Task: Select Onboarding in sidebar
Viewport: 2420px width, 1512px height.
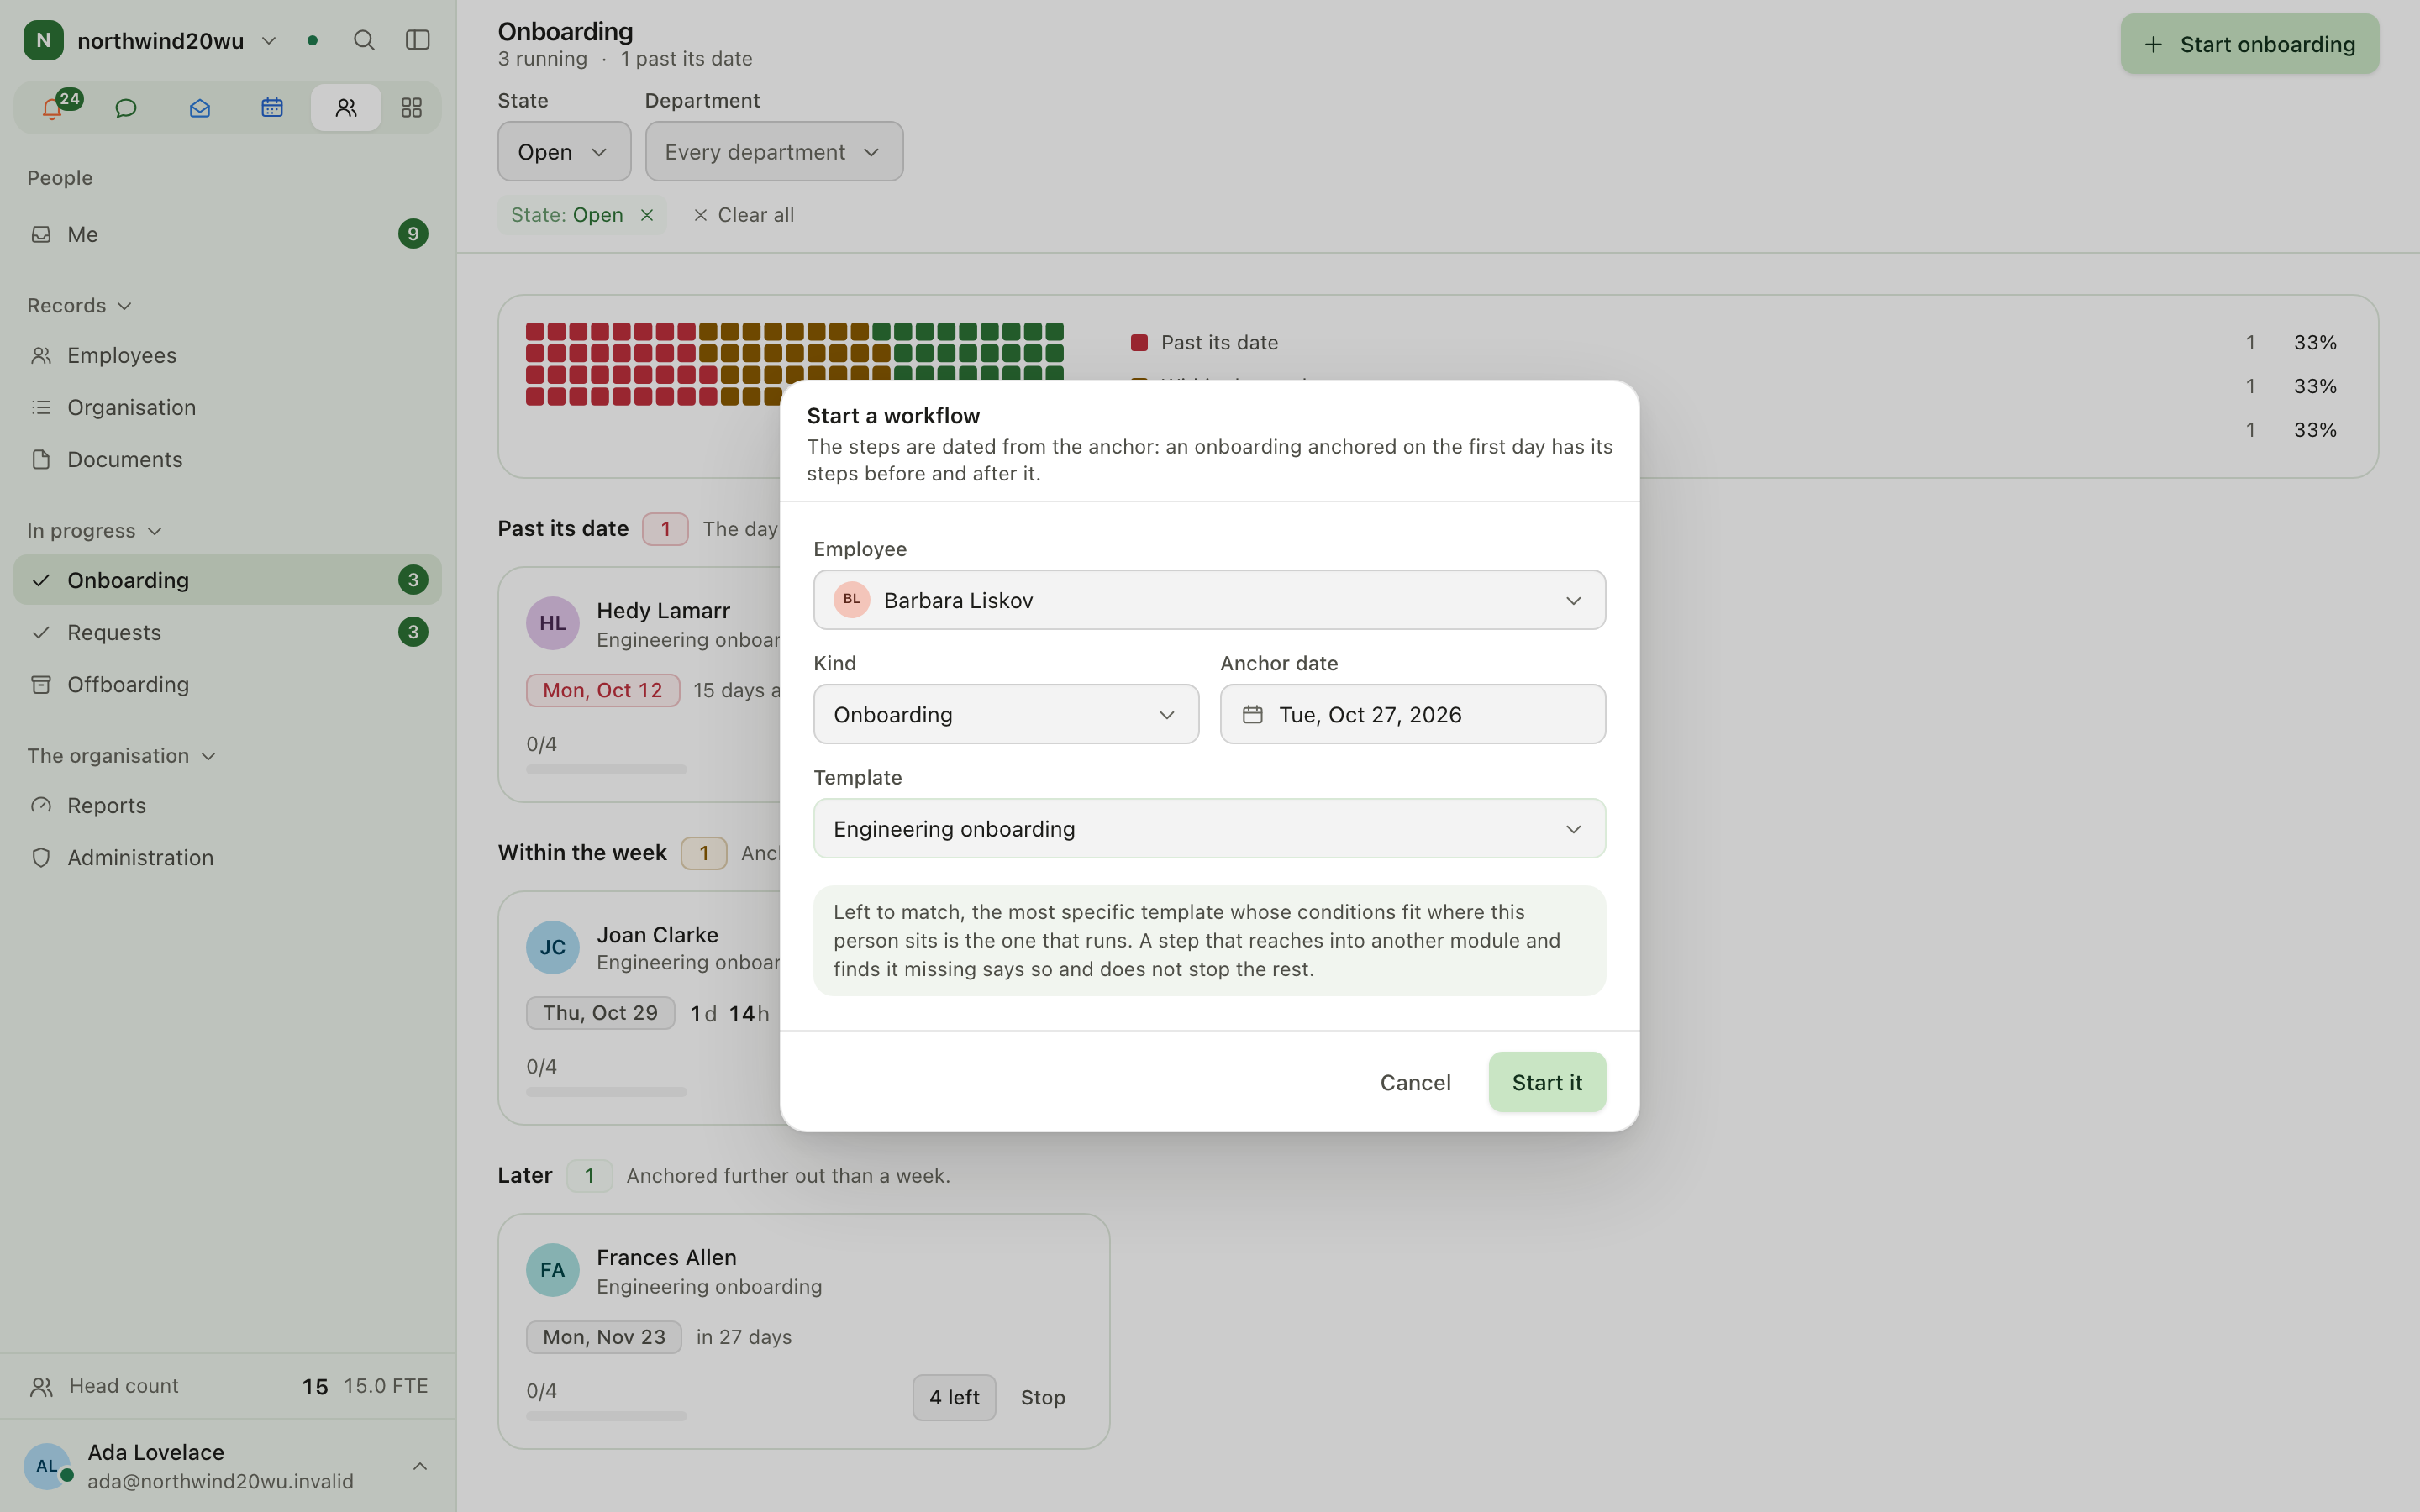Action: tap(228, 580)
